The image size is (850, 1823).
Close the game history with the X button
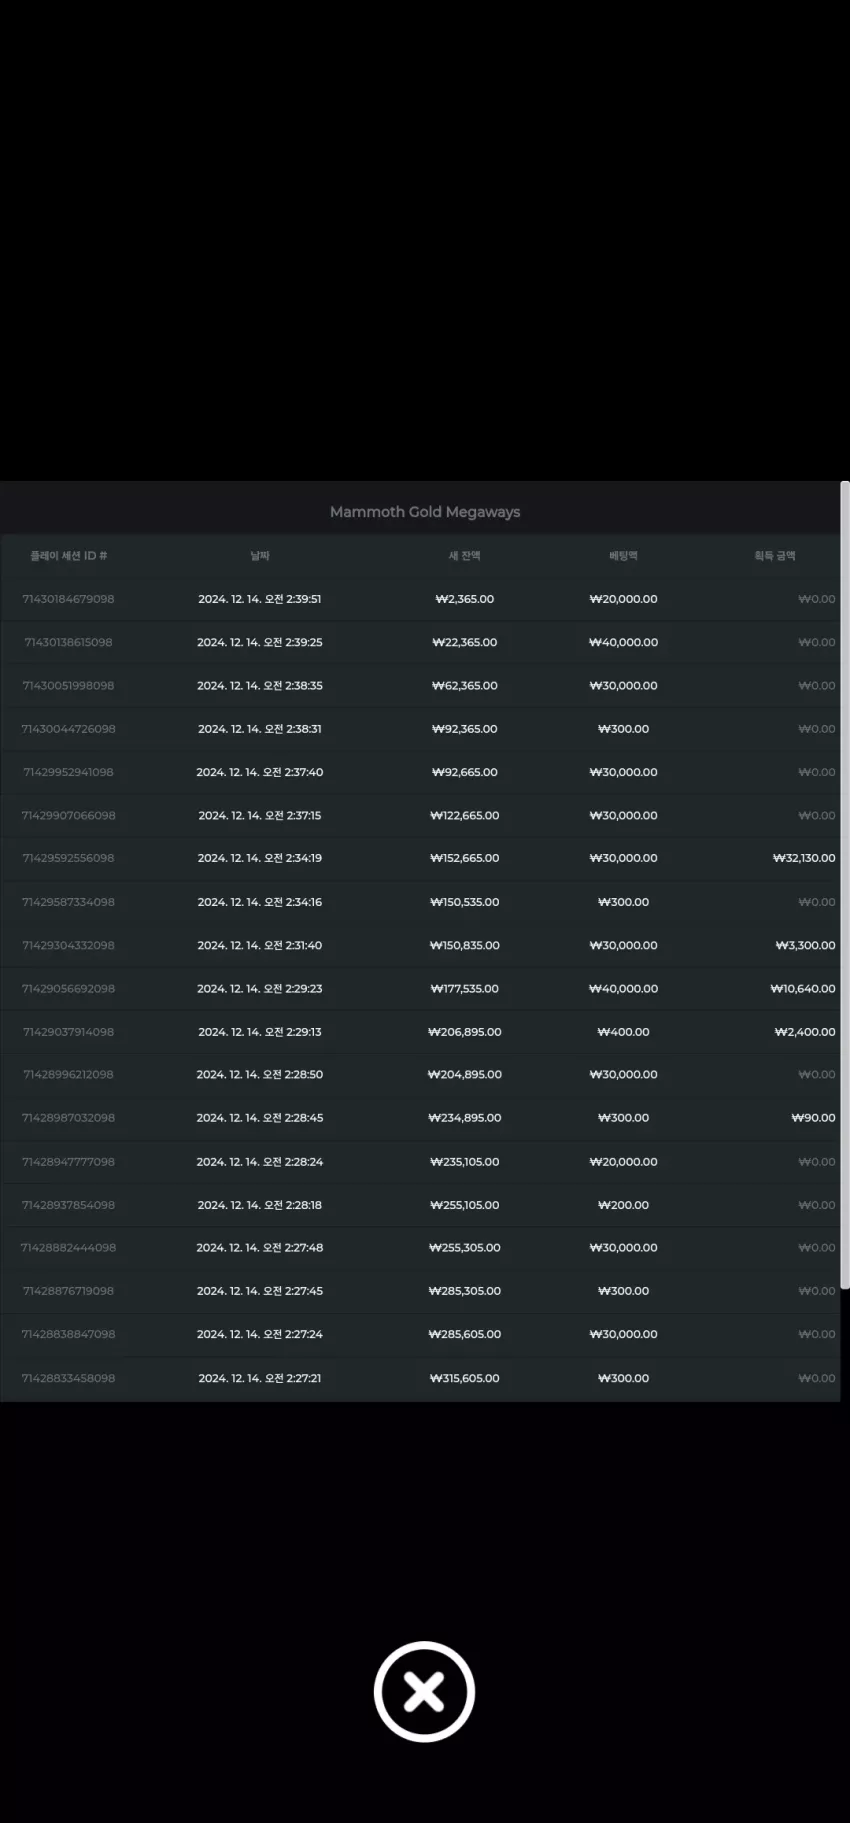tap(424, 1691)
